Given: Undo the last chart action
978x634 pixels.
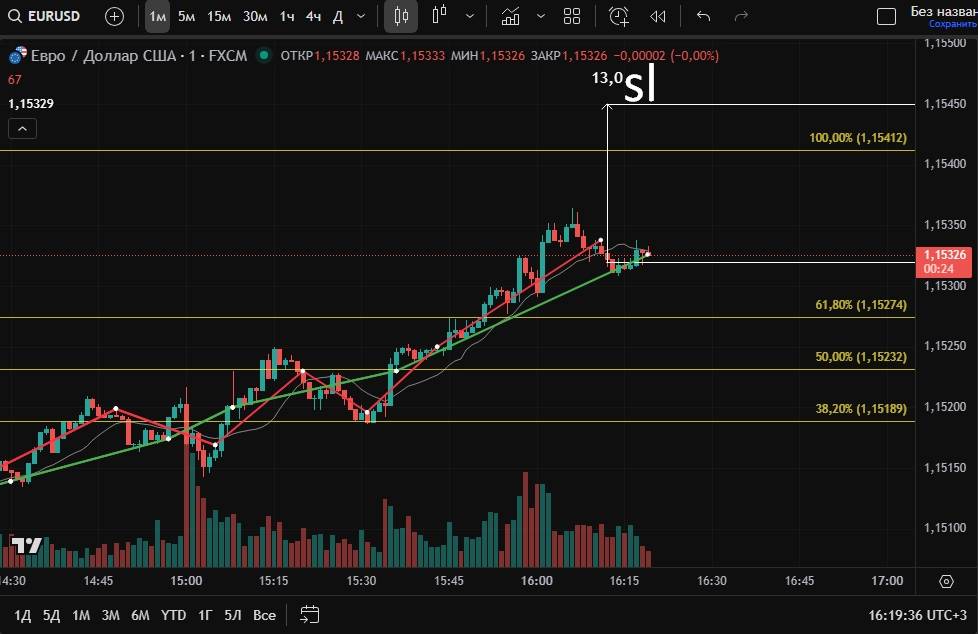Looking at the screenshot, I should [x=703, y=16].
